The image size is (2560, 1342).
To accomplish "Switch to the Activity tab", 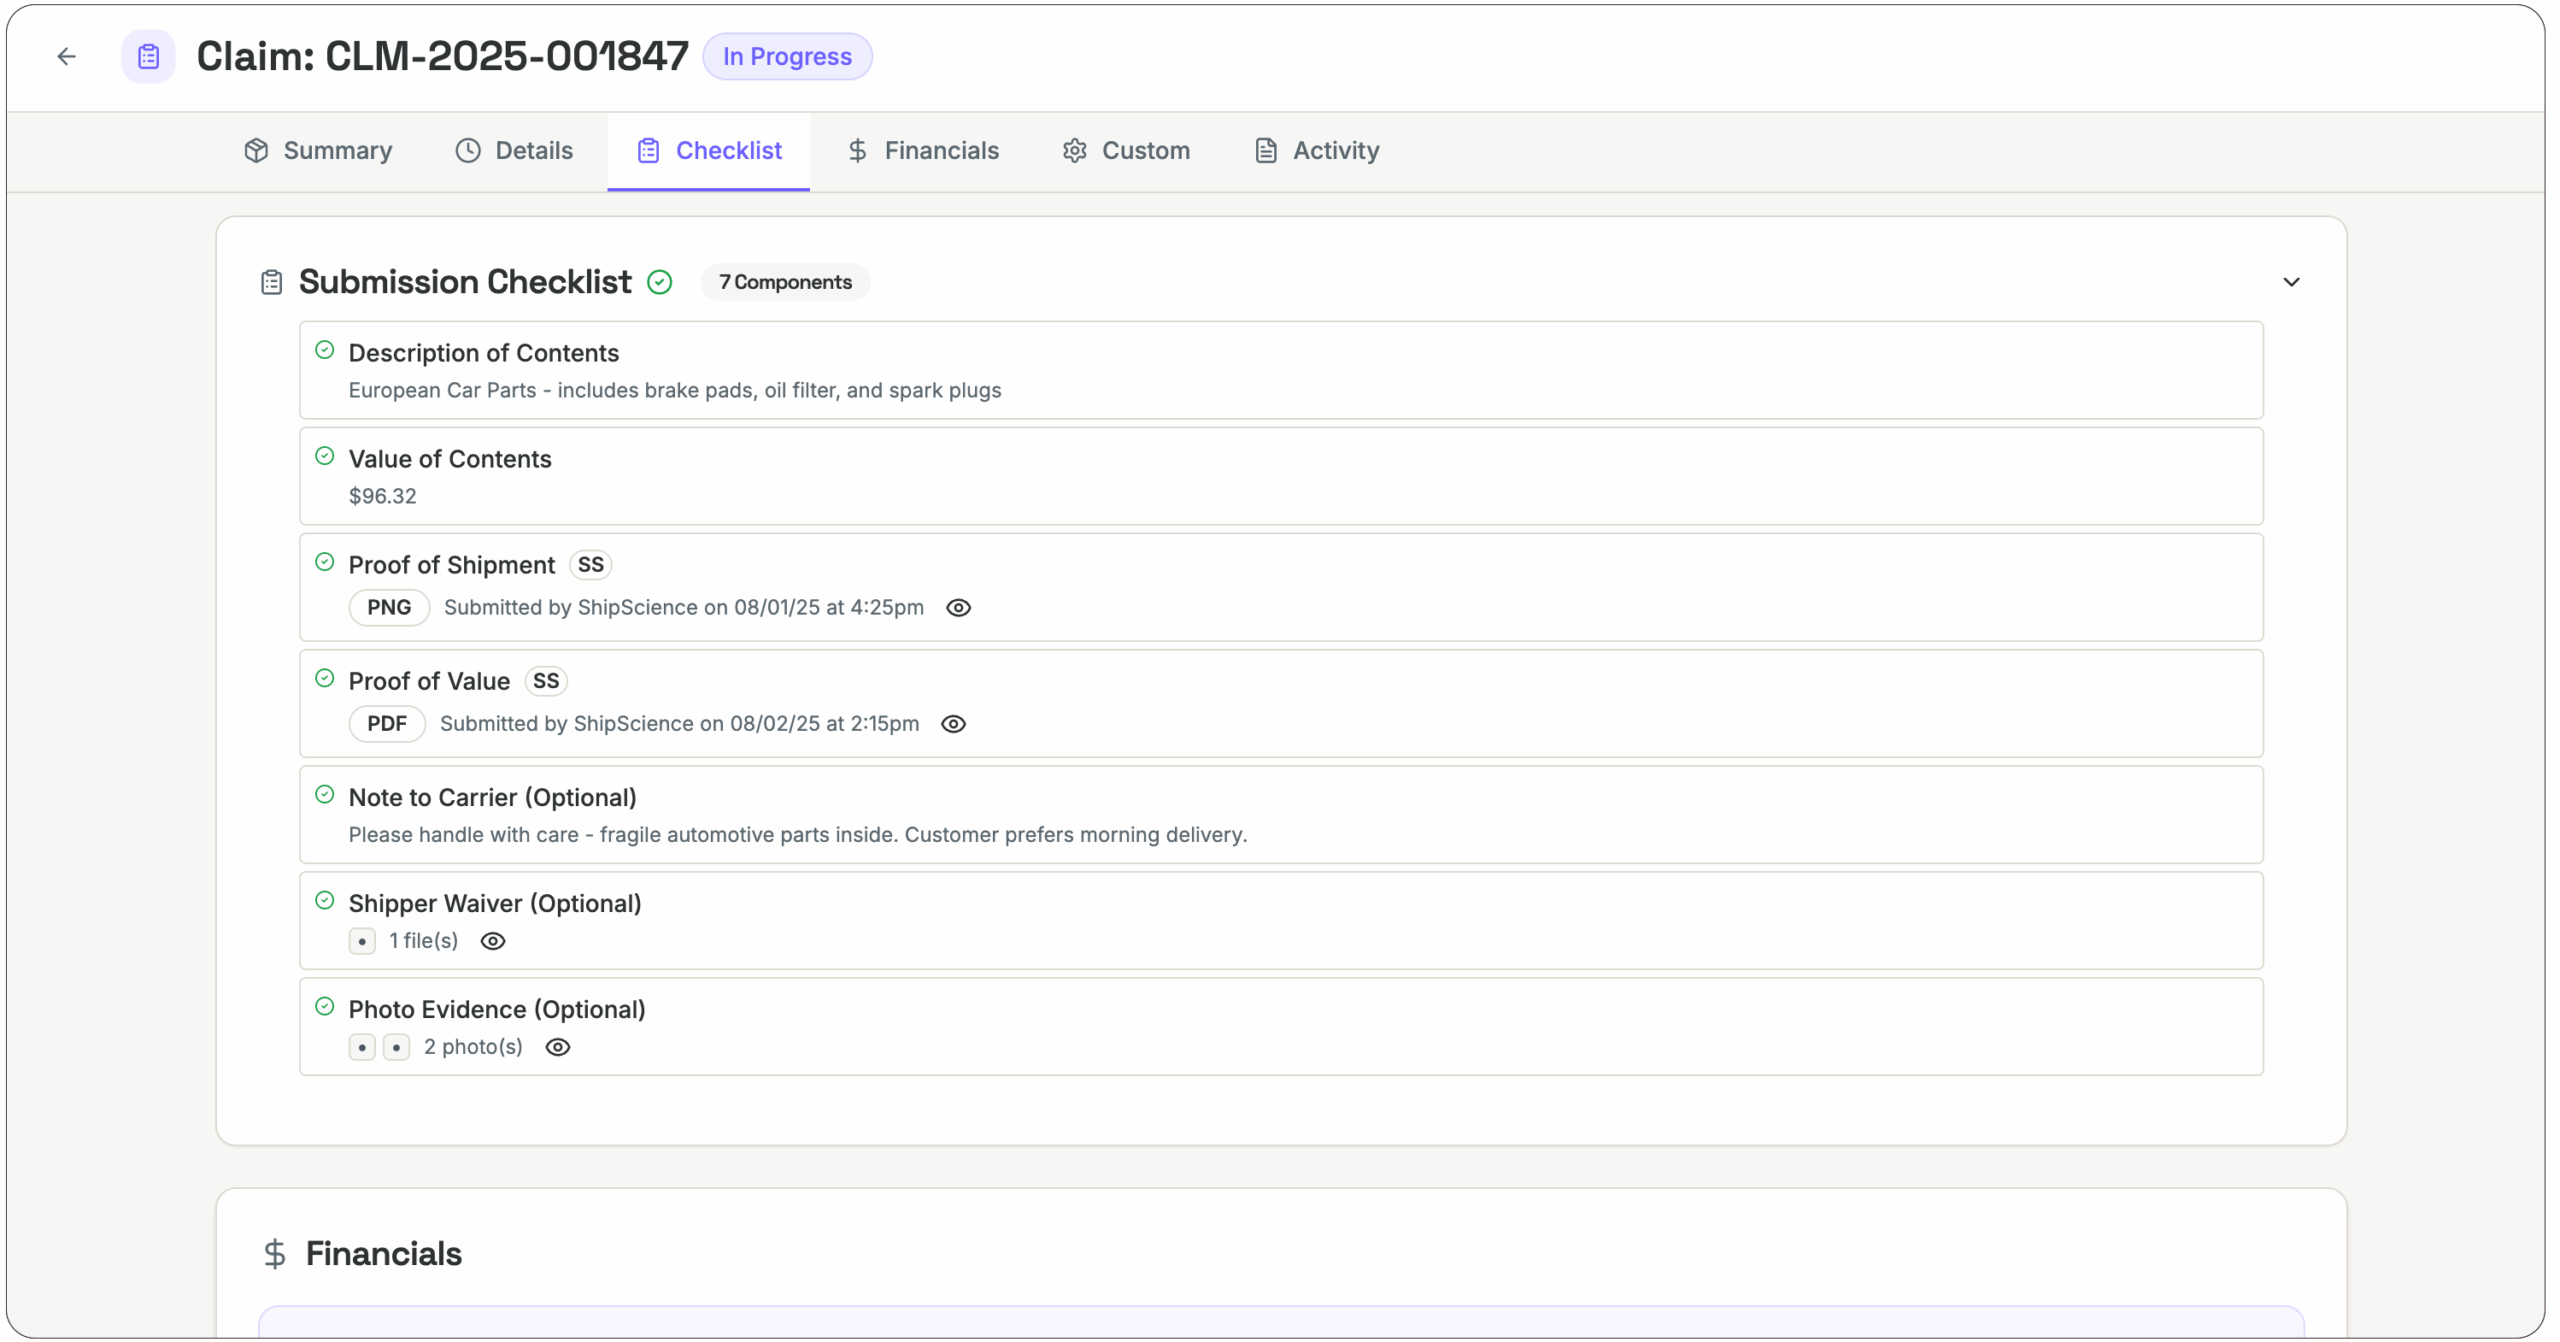I will [x=1316, y=151].
